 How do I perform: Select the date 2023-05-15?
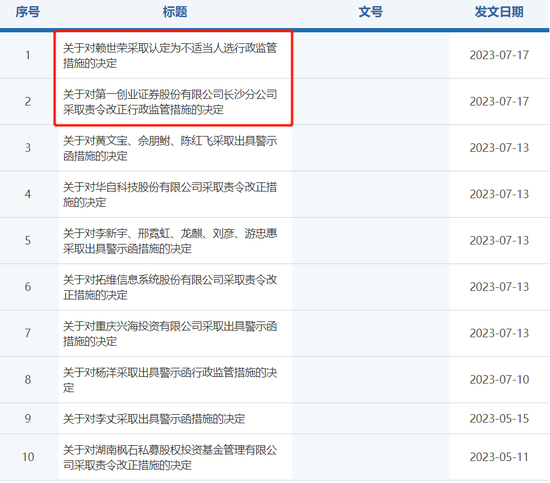(x=499, y=418)
